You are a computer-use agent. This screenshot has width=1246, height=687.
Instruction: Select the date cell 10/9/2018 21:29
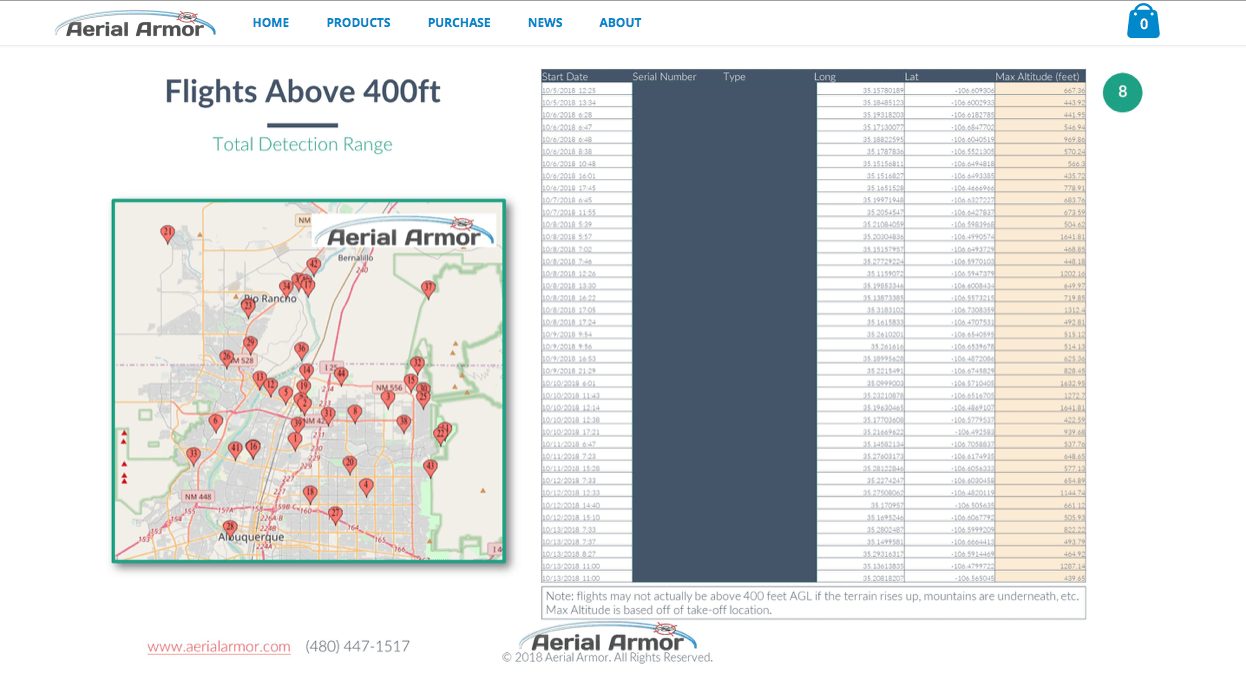point(586,371)
